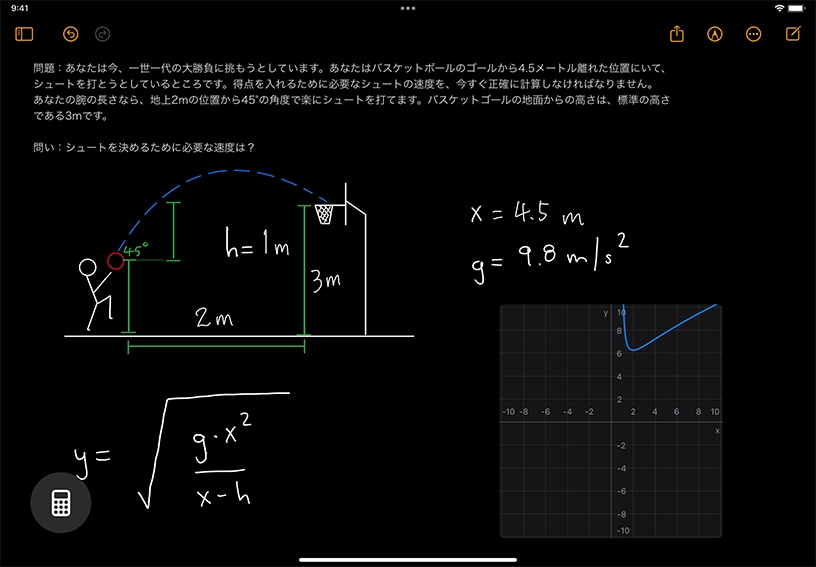This screenshot has height=567, width=816.
Task: Open the floating calculator button
Action: coord(61,505)
